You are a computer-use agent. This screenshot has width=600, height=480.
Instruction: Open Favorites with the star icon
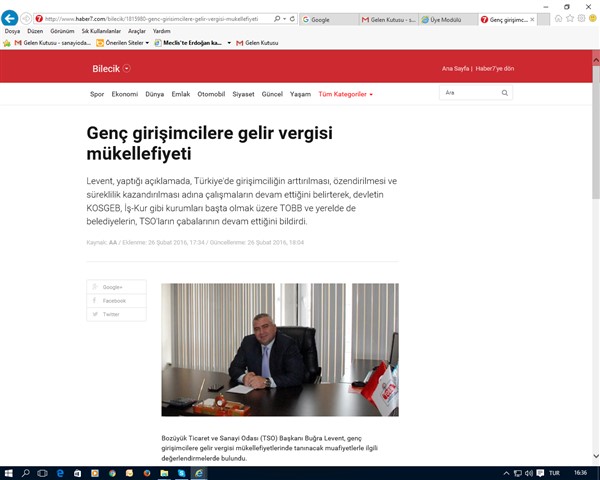(x=570, y=18)
